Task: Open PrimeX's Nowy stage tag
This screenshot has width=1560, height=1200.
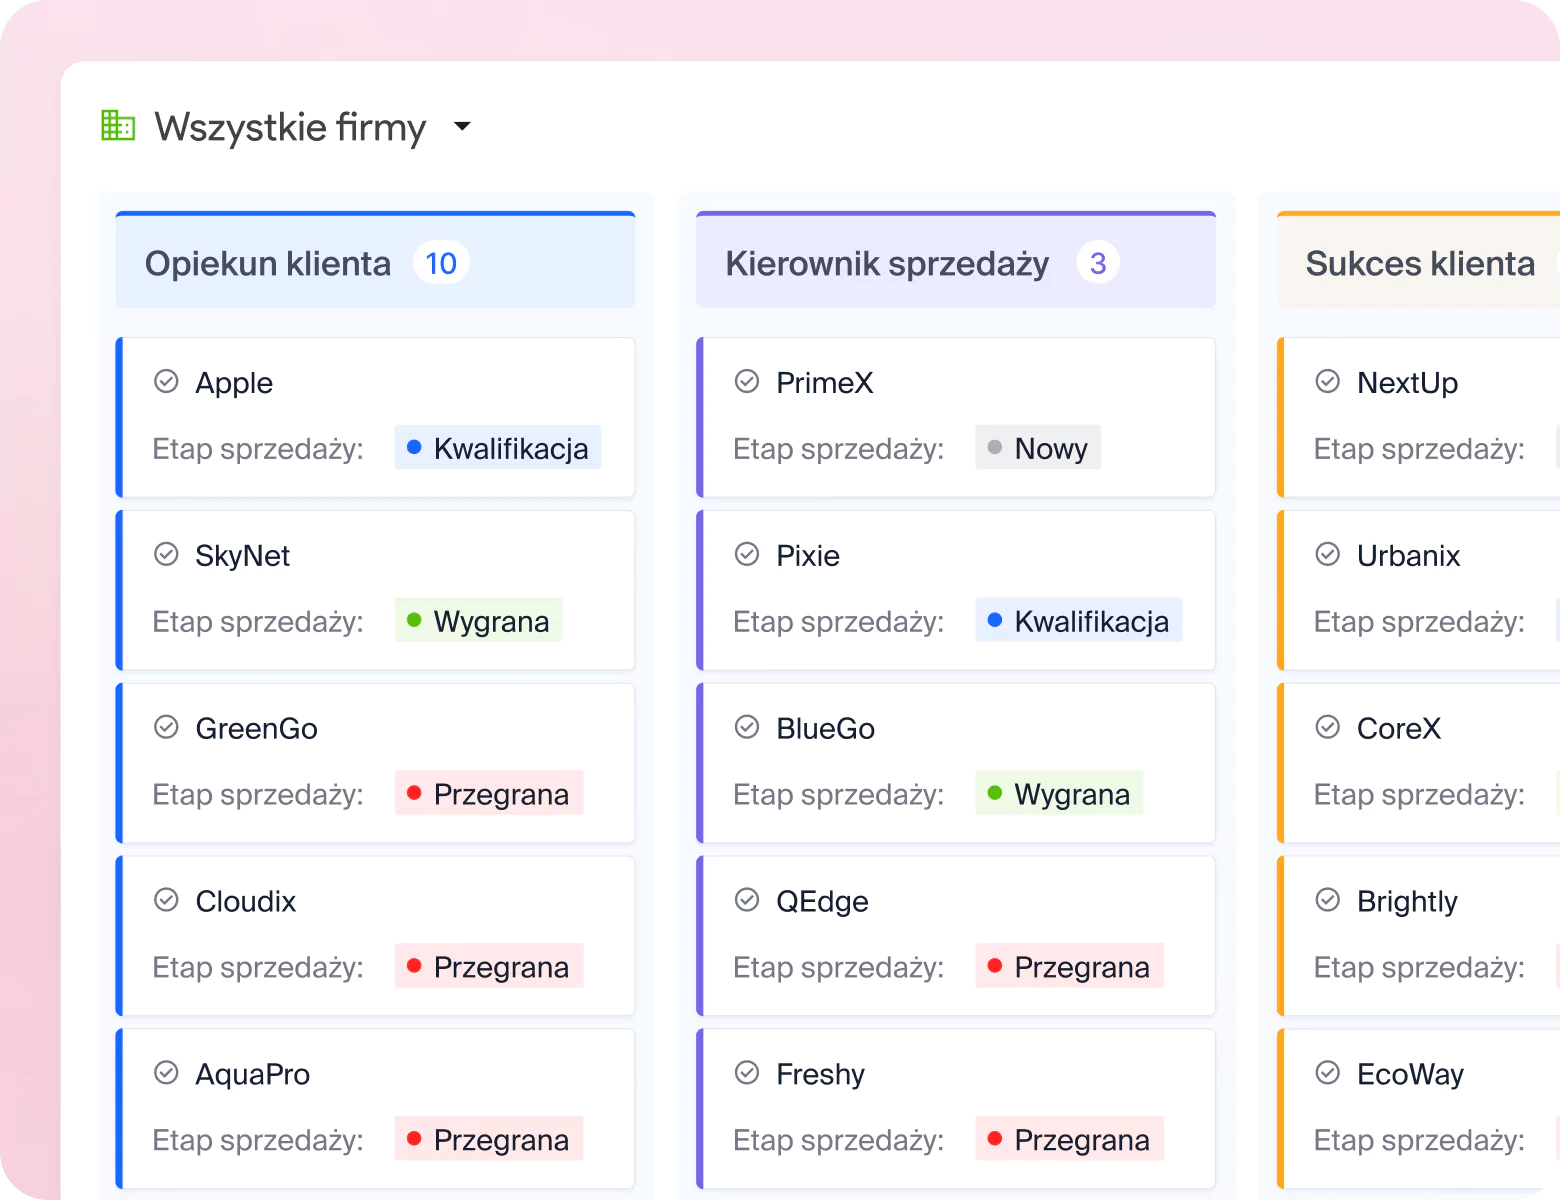Action: click(x=1038, y=448)
